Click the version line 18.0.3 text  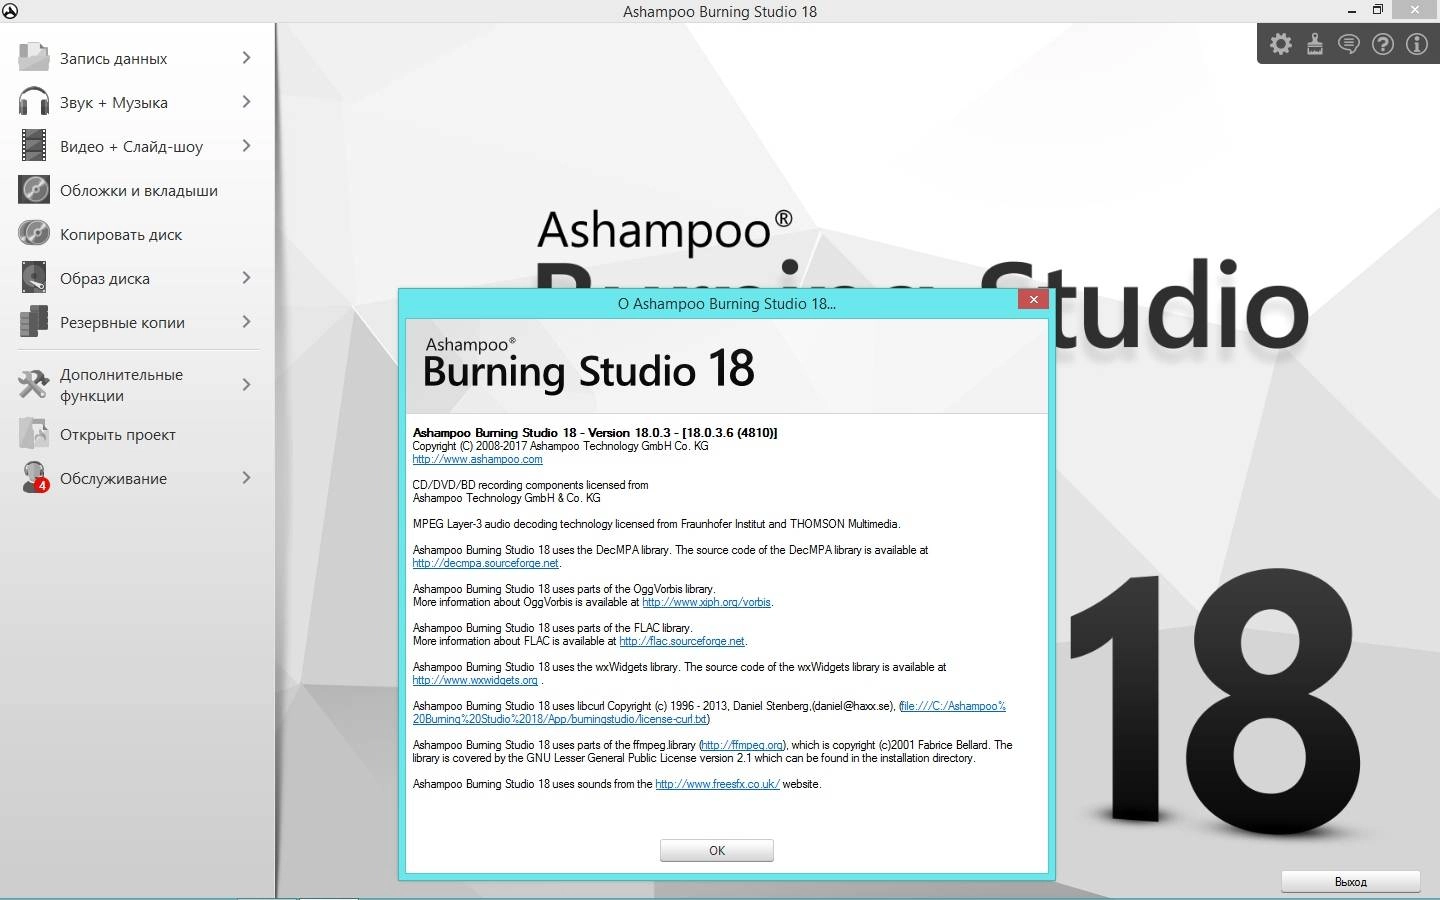click(595, 433)
